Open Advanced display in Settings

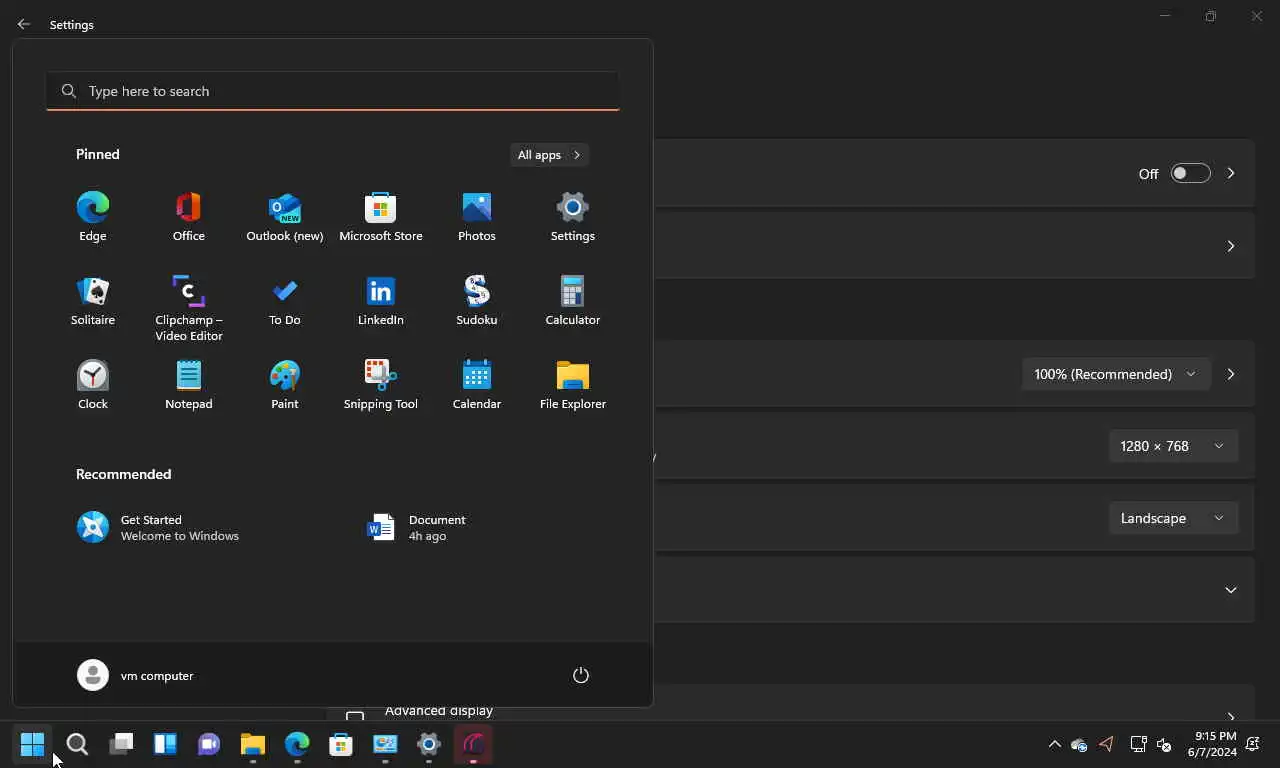[439, 711]
